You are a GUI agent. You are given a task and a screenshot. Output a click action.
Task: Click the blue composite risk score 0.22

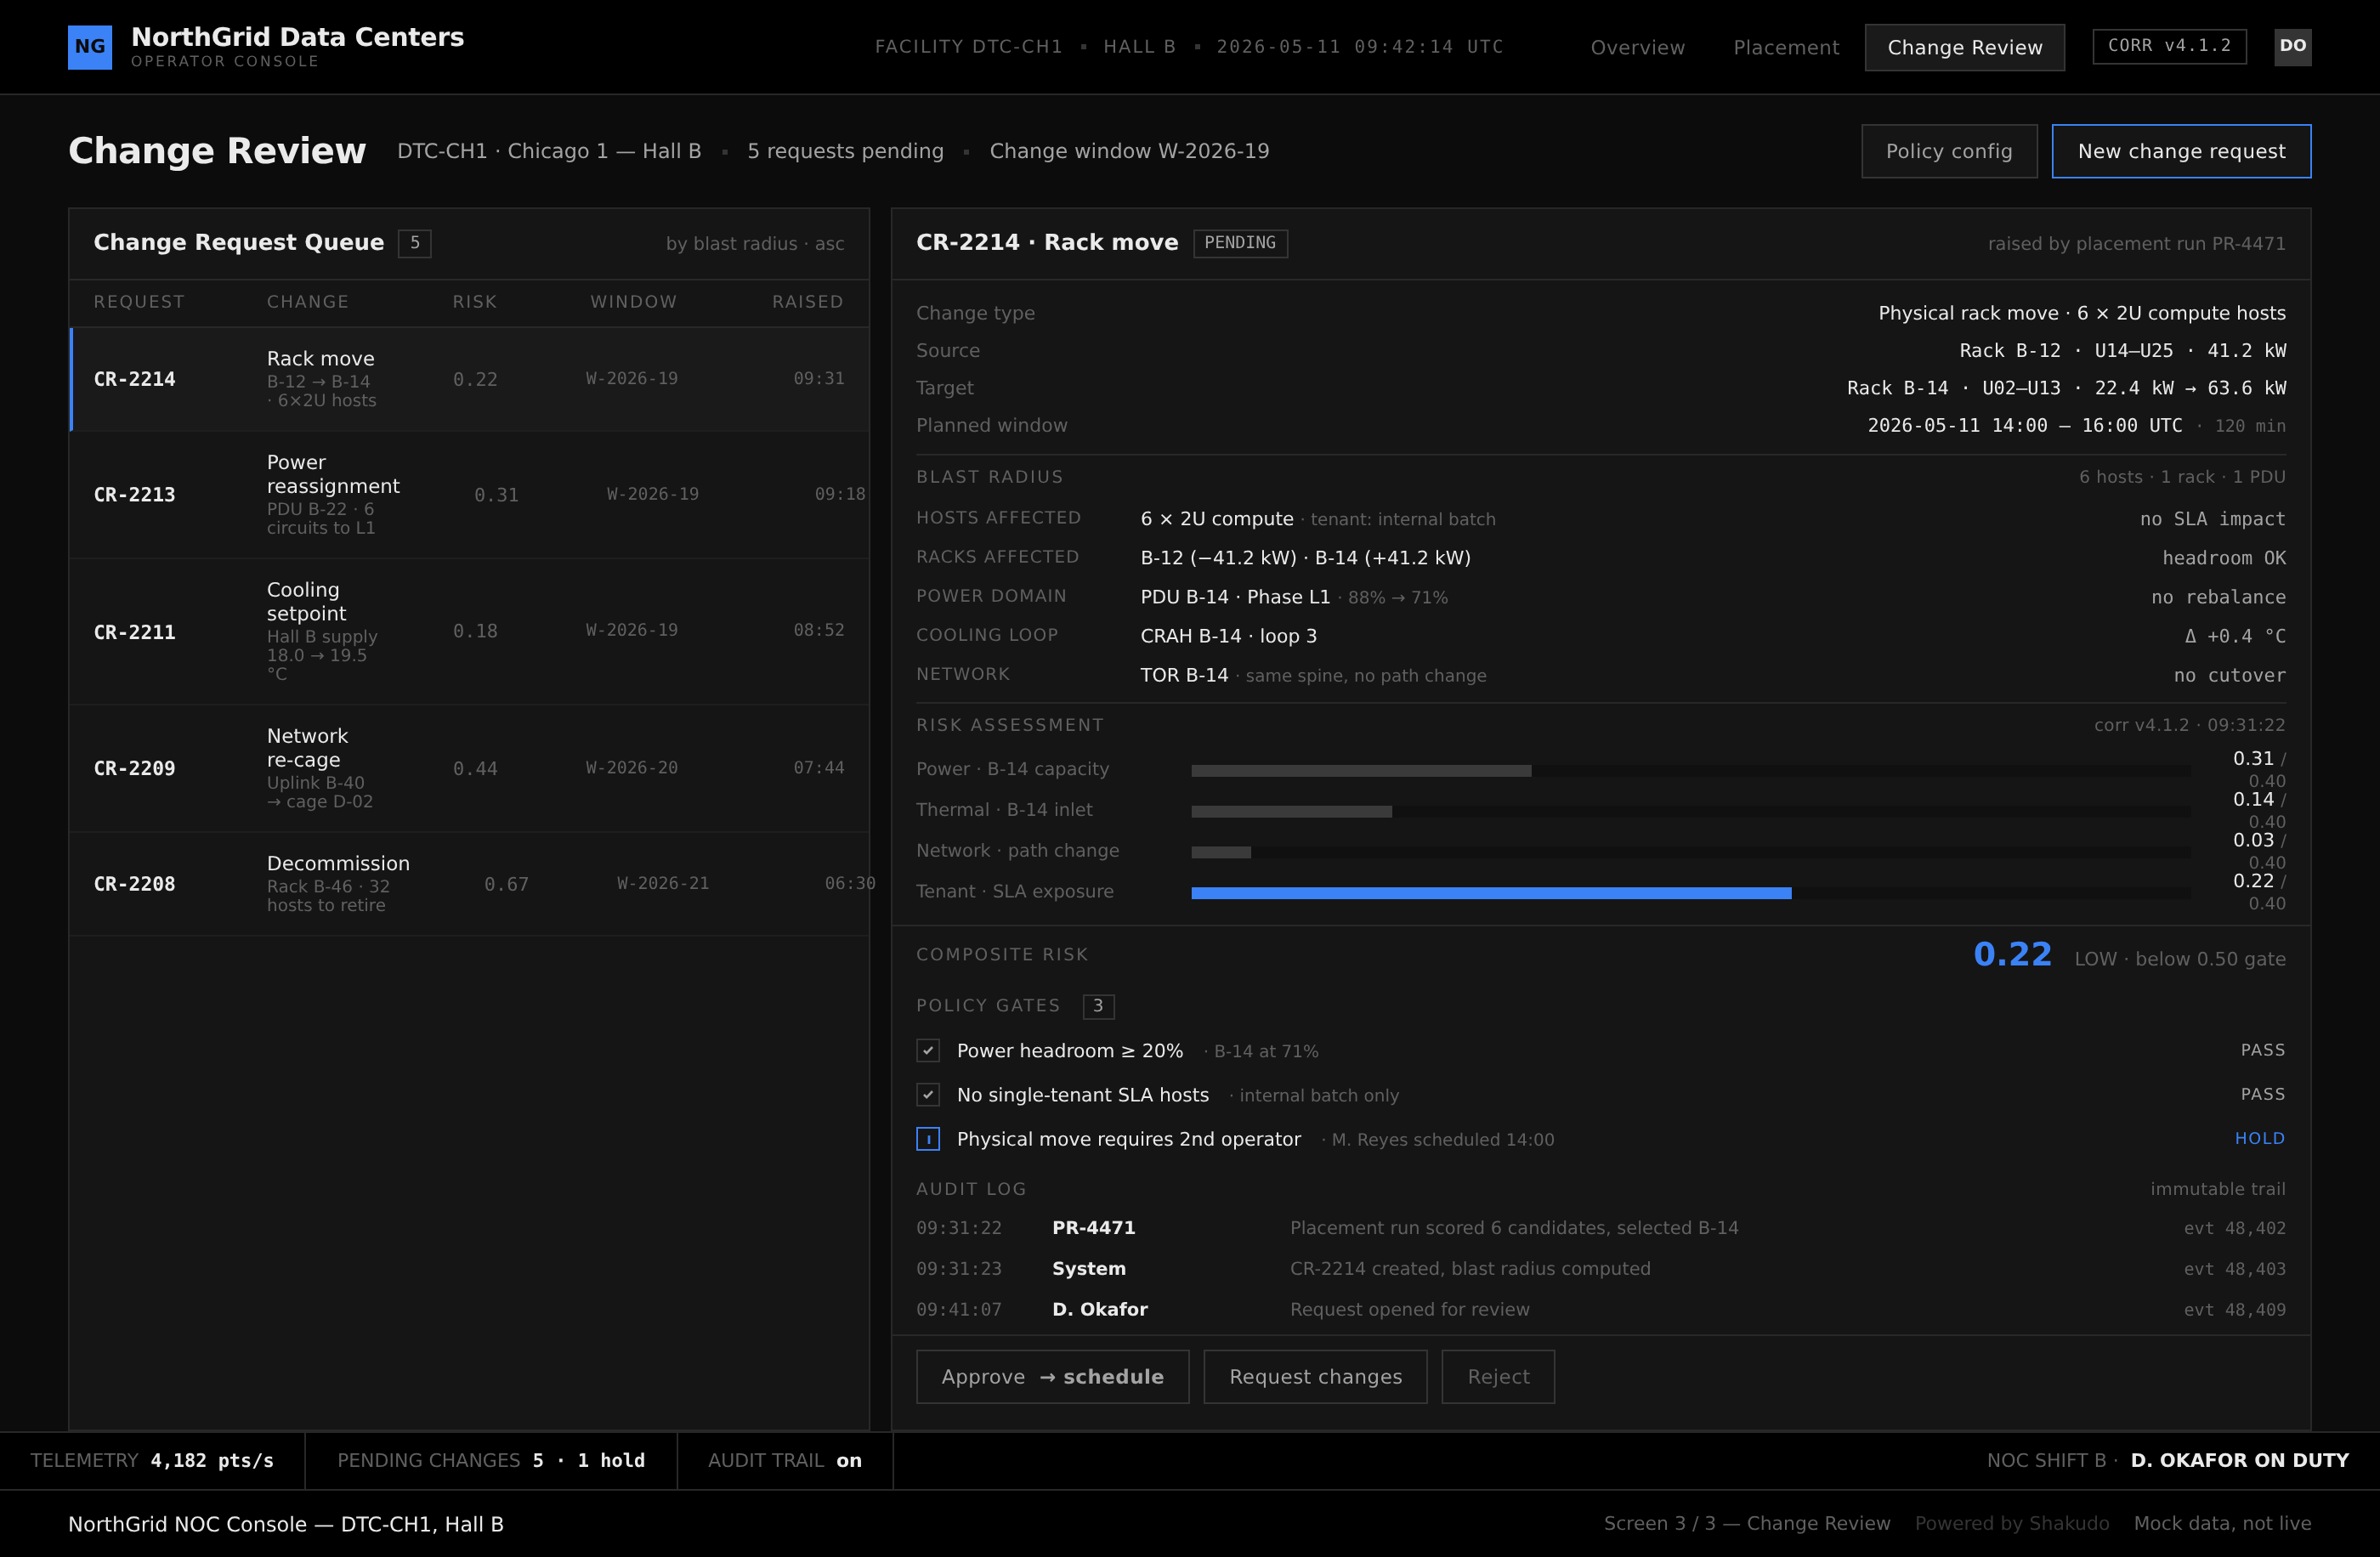(x=2012, y=955)
